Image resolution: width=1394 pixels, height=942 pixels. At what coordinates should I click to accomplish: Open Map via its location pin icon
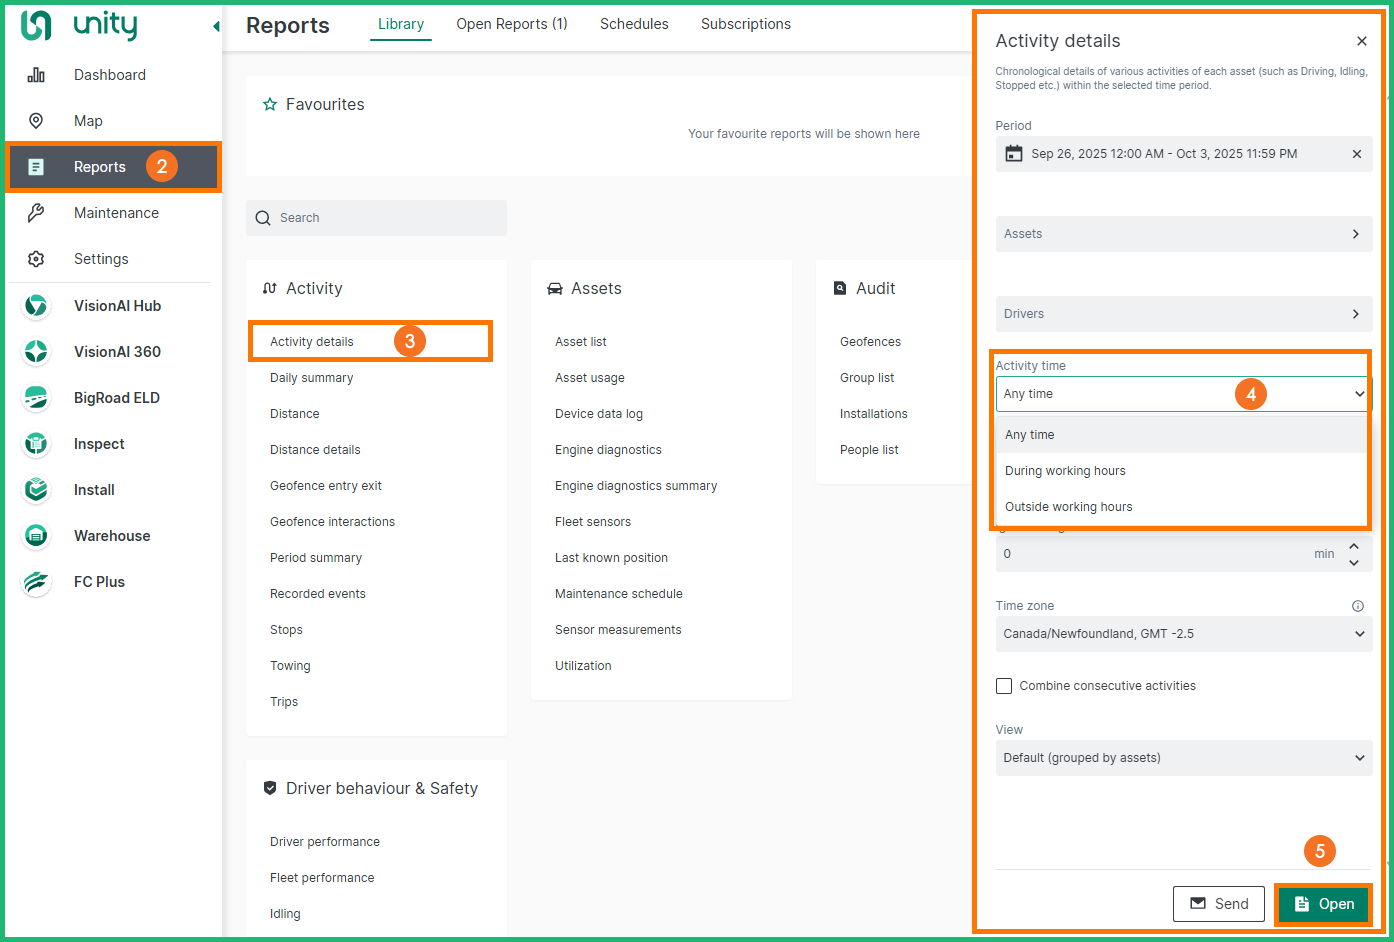coord(36,121)
